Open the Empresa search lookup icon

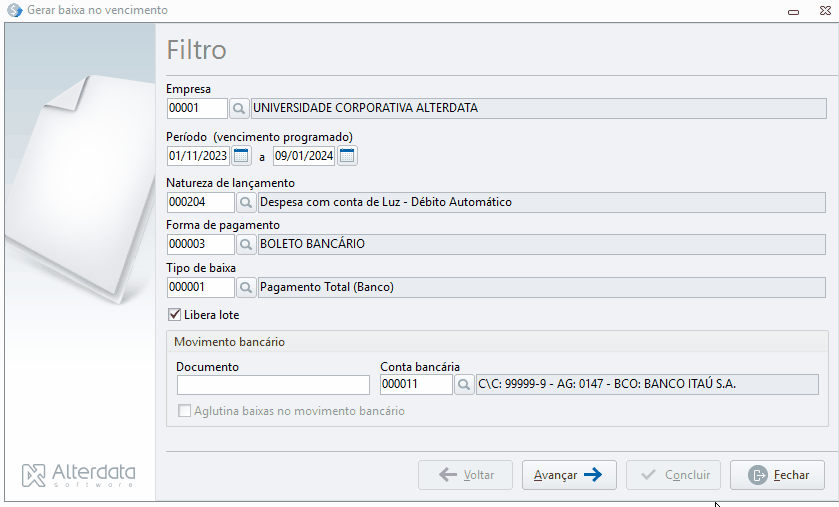point(239,109)
